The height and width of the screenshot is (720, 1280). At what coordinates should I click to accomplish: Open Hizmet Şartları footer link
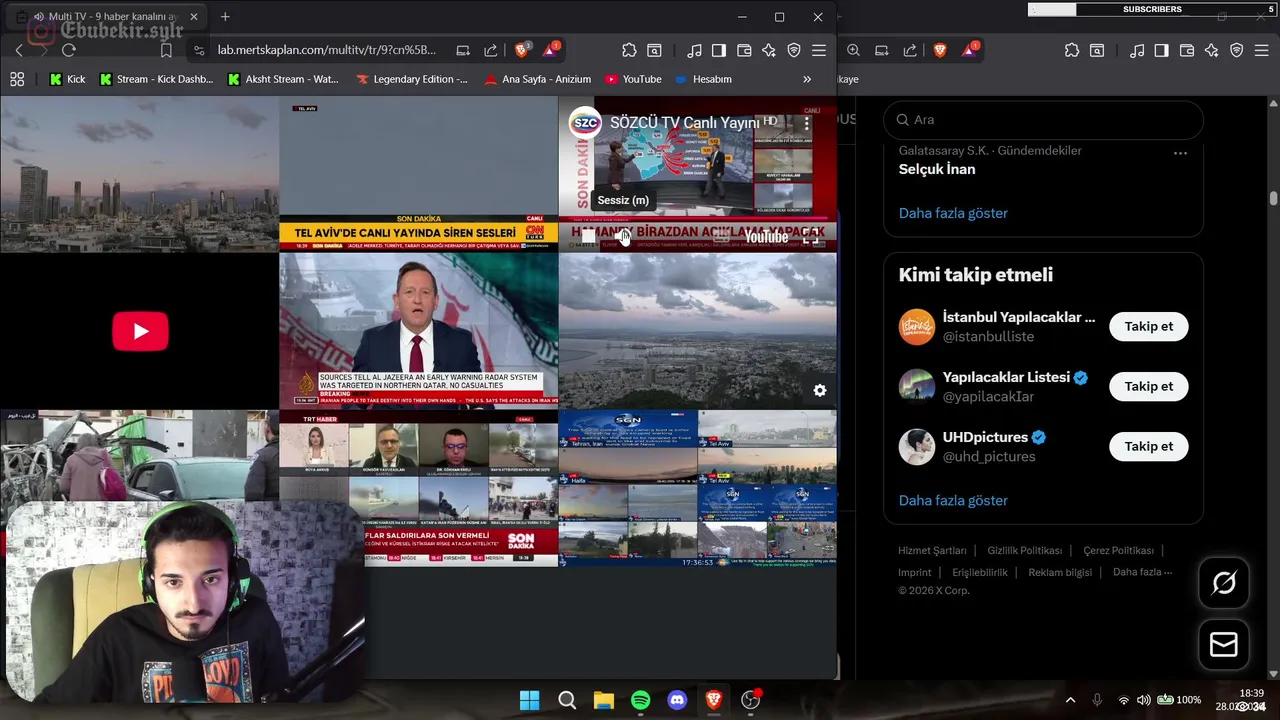coord(932,550)
